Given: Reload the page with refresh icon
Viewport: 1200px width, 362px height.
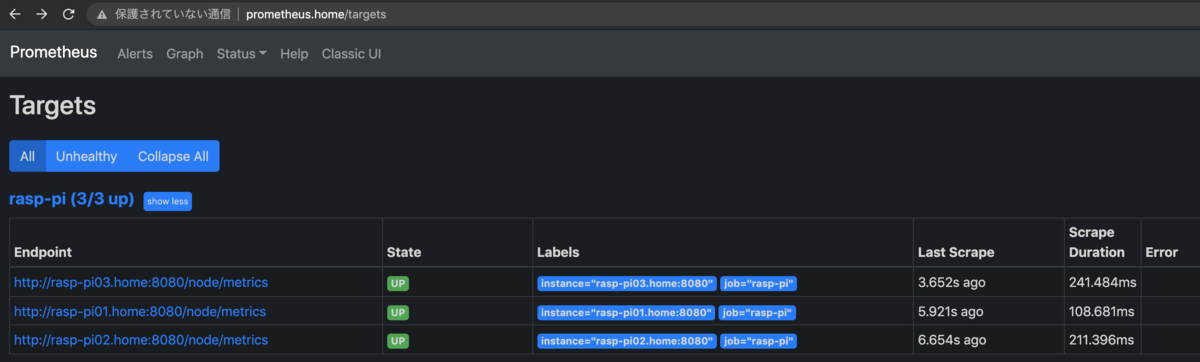Looking at the screenshot, I should (x=69, y=15).
